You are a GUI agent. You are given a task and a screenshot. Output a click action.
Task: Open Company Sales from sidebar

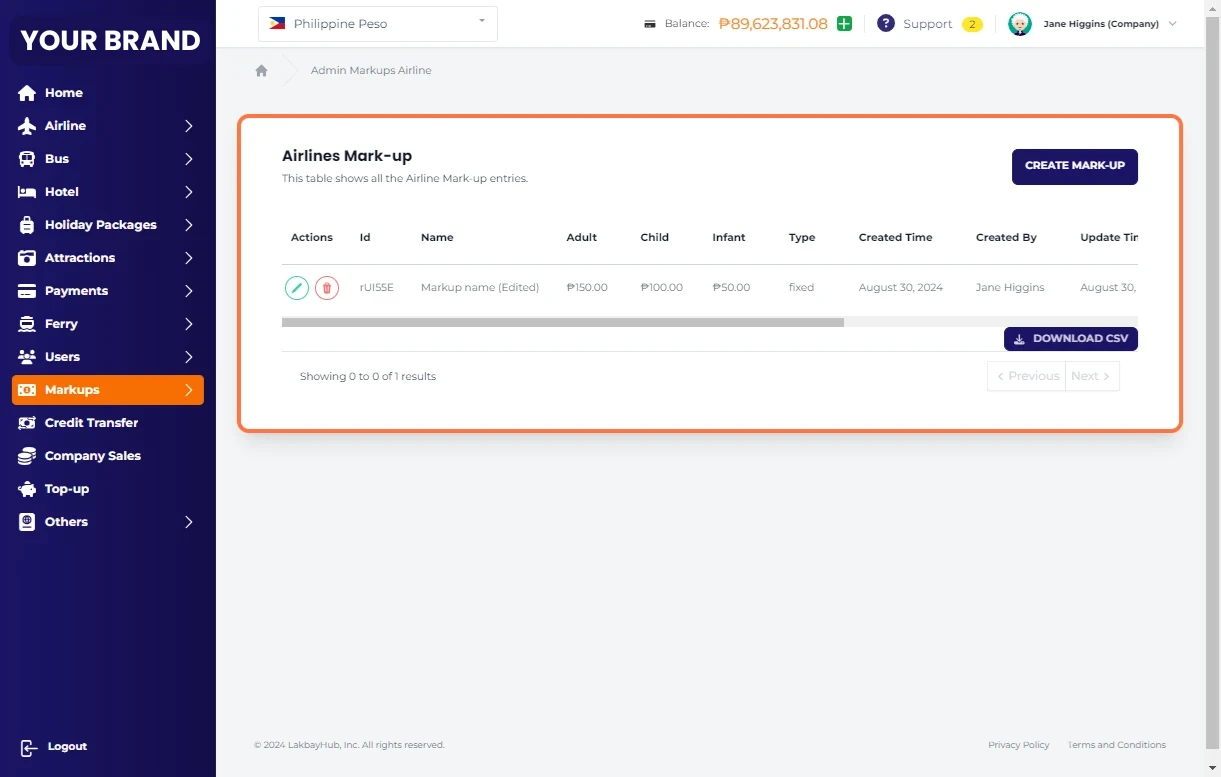click(x=92, y=456)
